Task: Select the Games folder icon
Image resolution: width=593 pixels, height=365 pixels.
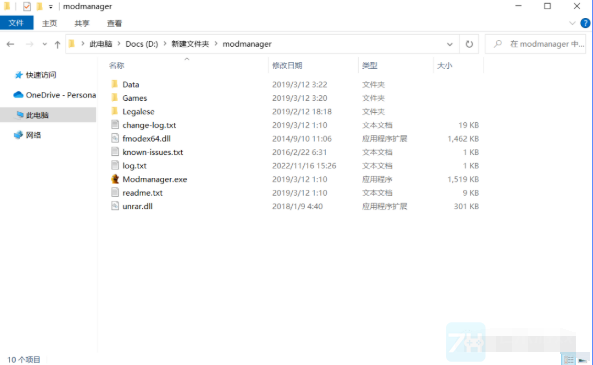Action: click(x=115, y=98)
